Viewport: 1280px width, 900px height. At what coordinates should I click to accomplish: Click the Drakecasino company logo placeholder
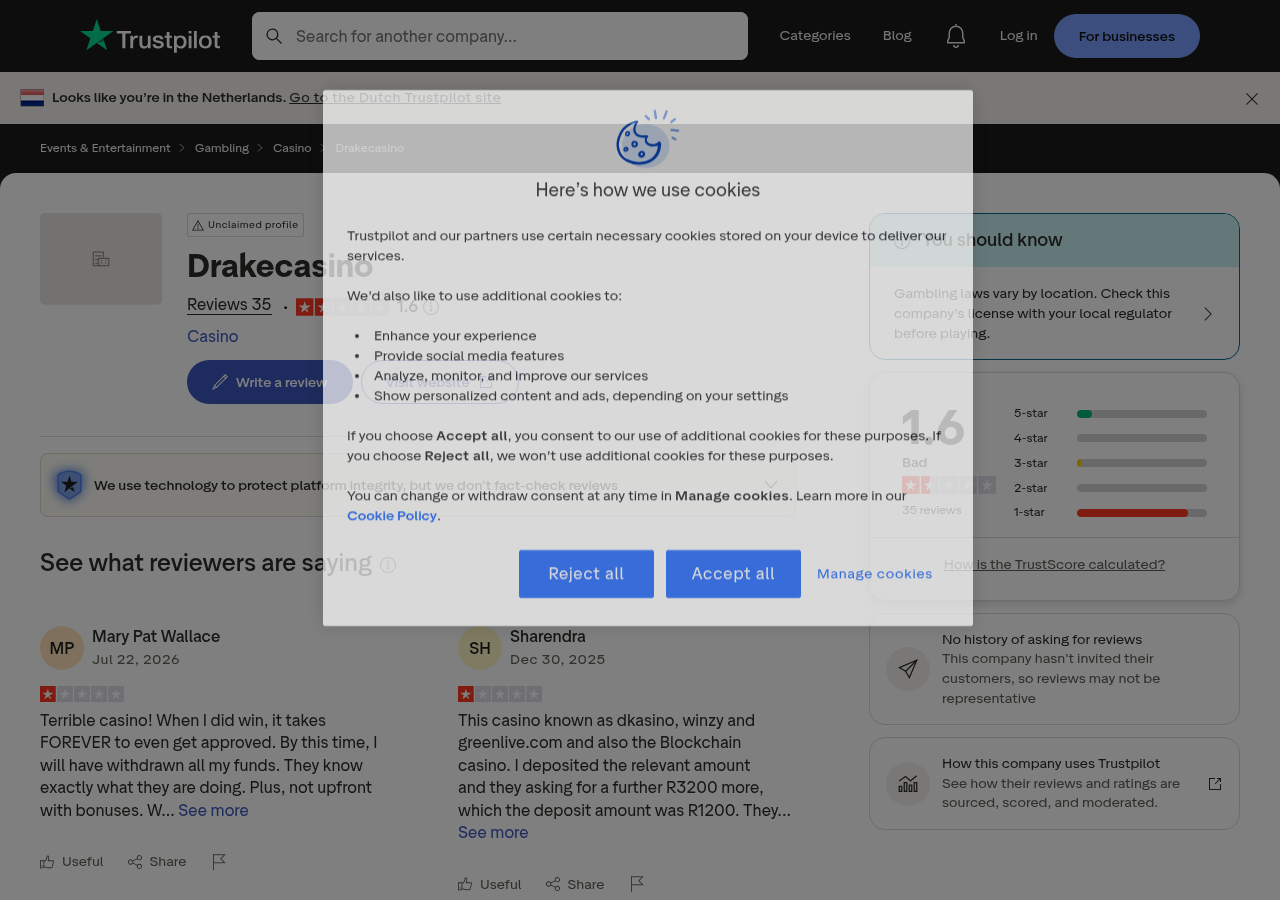(101, 259)
